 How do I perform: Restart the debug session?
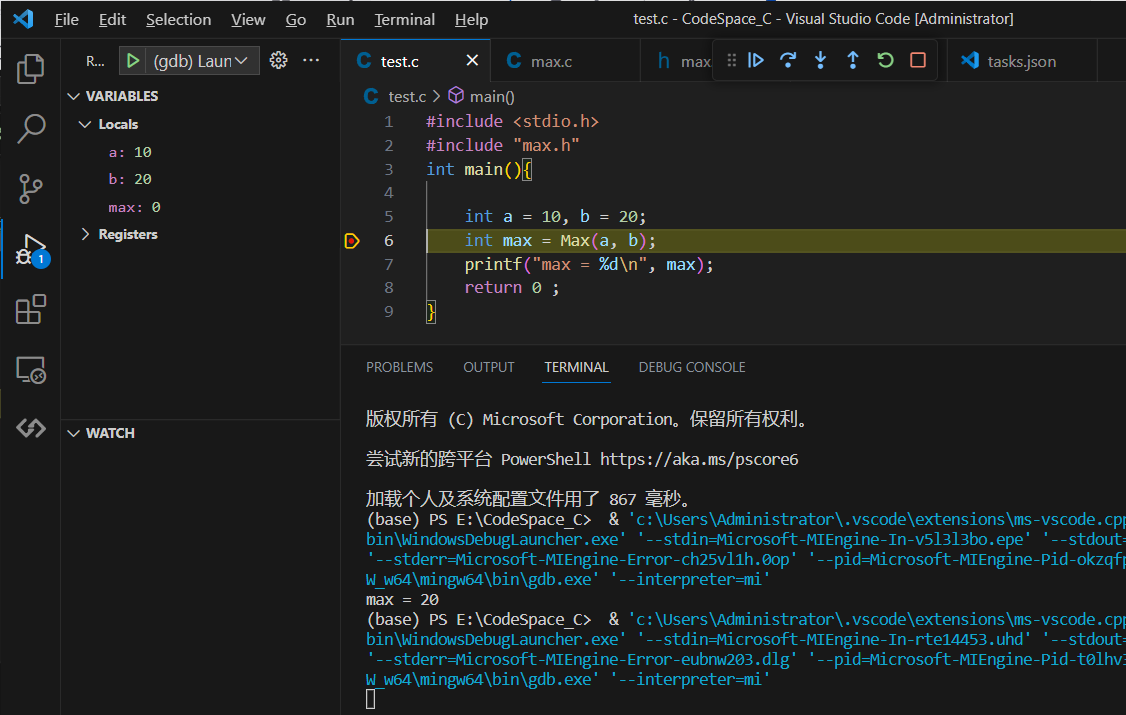[x=885, y=60]
